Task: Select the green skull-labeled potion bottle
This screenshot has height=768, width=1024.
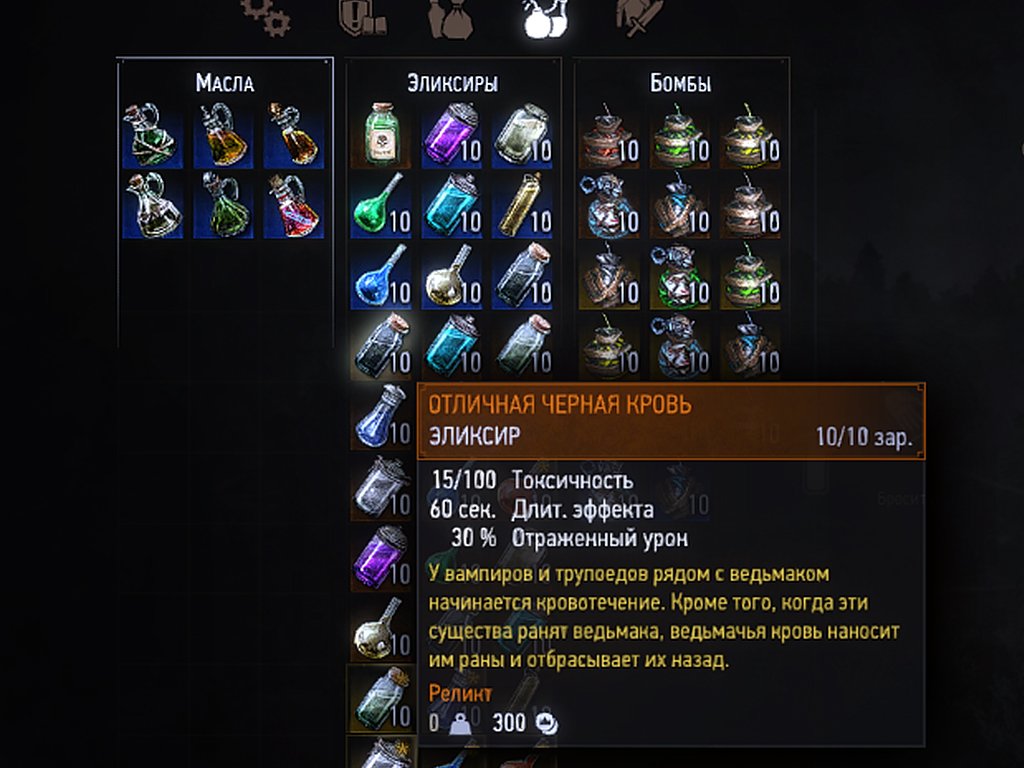Action: pyautogui.click(x=381, y=135)
